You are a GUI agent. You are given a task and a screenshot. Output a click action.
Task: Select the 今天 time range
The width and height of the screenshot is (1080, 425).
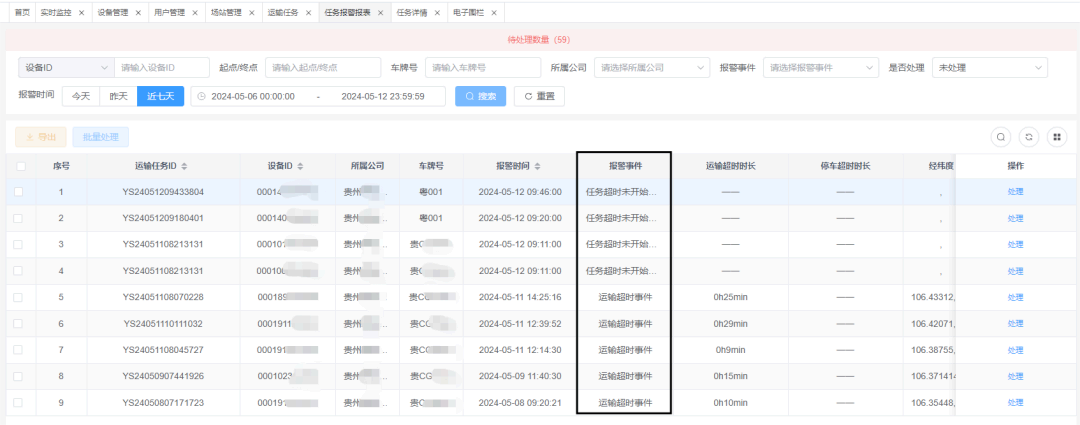(x=81, y=96)
